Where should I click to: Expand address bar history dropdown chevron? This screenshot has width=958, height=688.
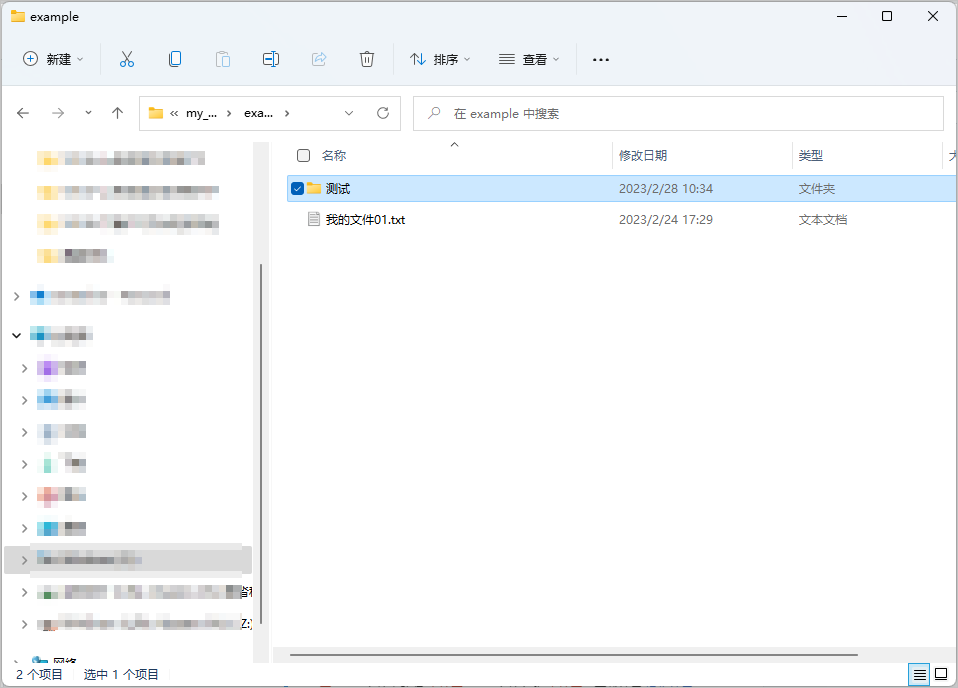349,114
